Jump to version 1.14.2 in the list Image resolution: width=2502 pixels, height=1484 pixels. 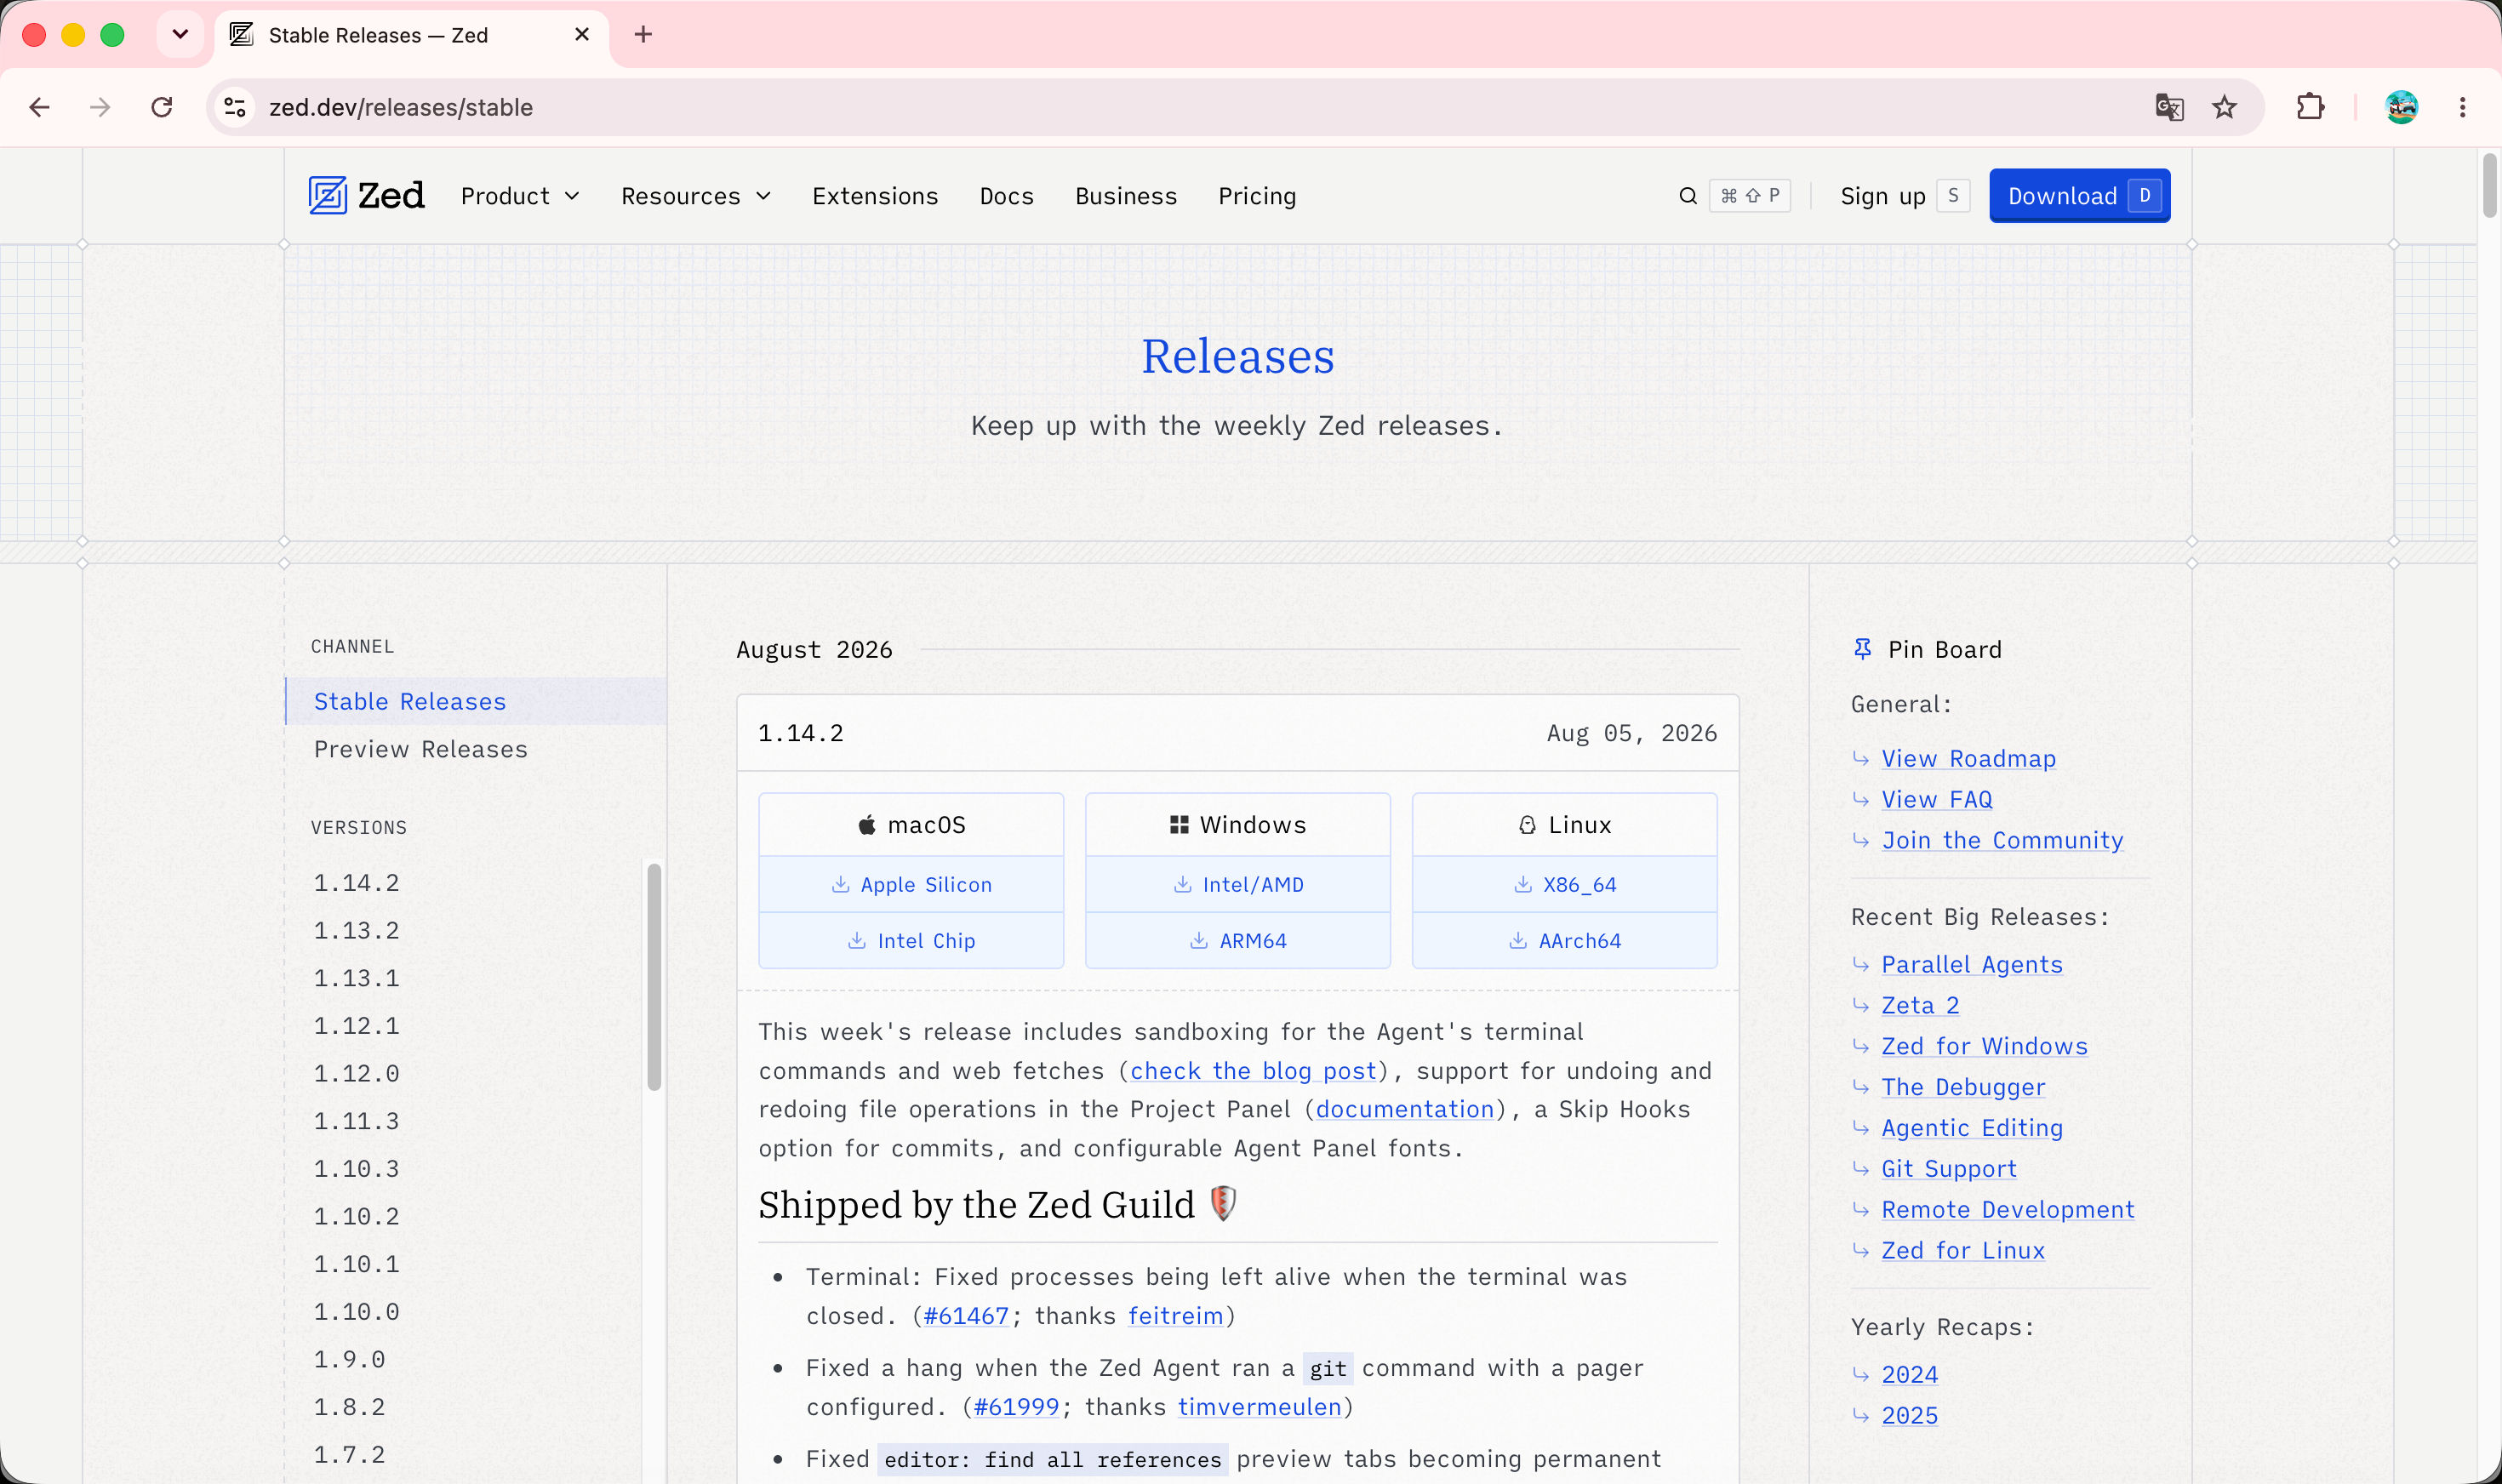pos(356,883)
